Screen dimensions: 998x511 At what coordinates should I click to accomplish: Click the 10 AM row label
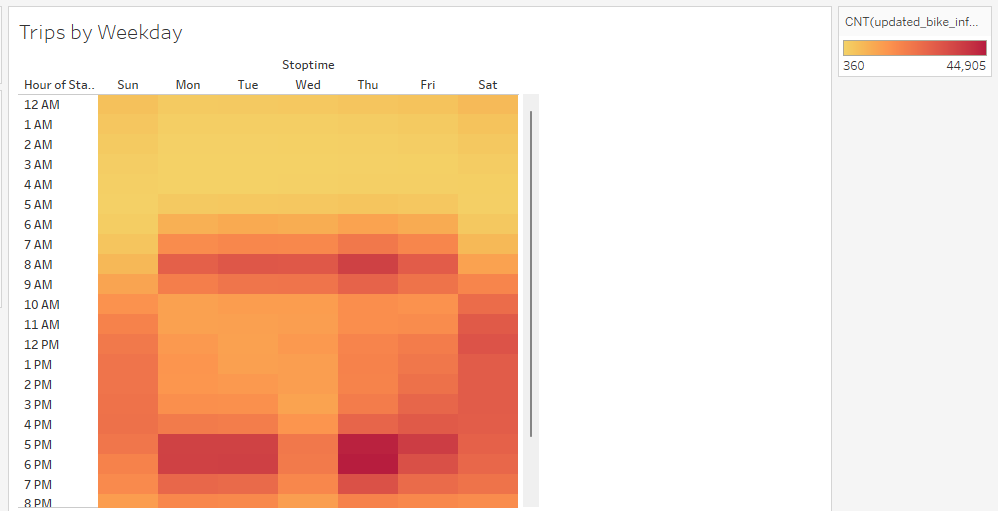[41, 305]
